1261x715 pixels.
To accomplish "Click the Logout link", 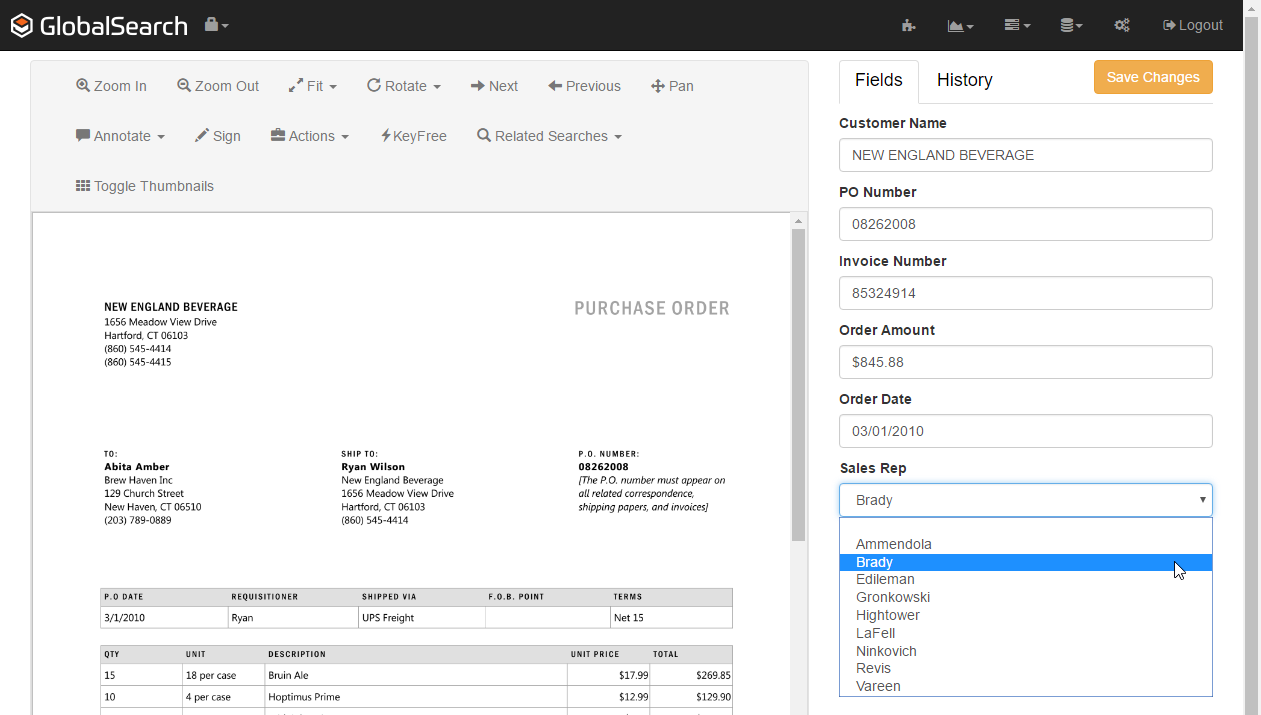I will [x=1193, y=25].
